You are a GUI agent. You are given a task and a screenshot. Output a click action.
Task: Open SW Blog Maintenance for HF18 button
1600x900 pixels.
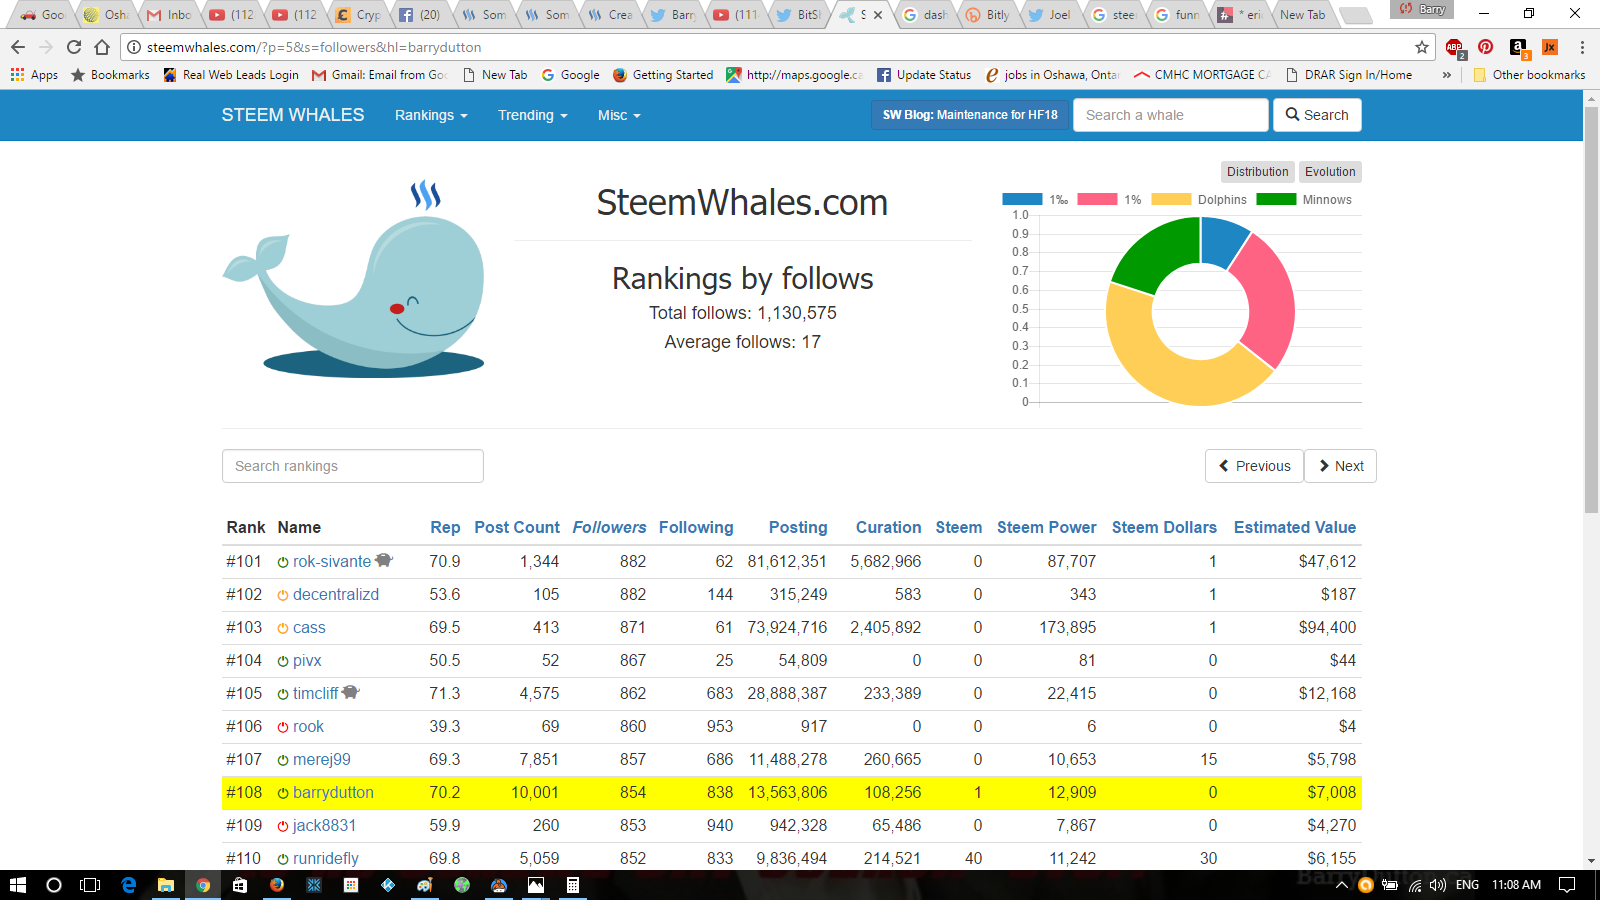tap(970, 115)
